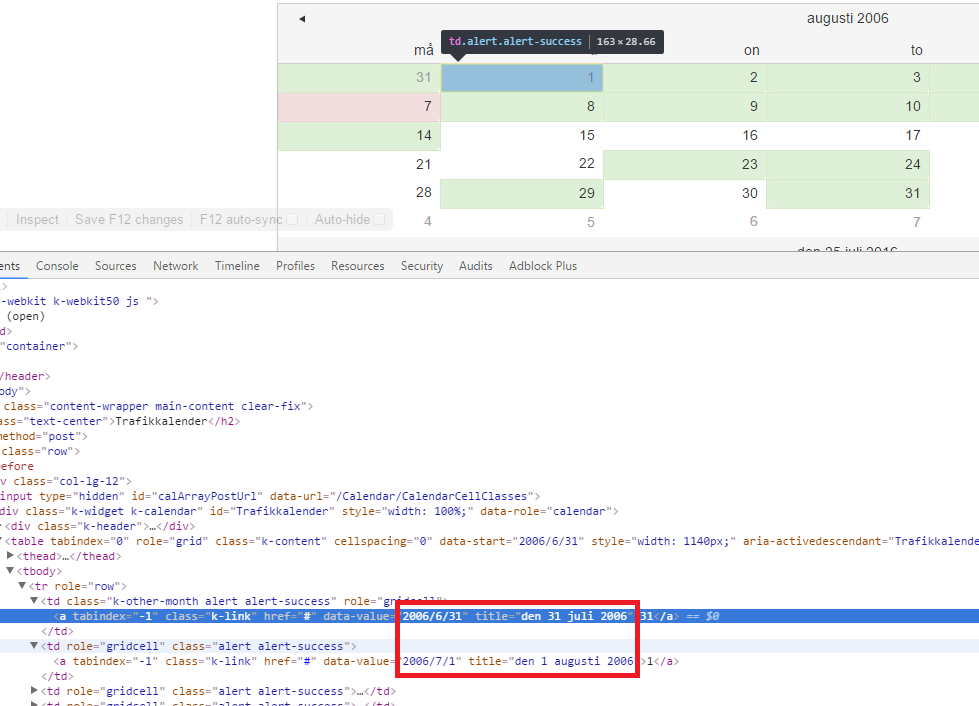Select calendar day 29
Image resolution: width=979 pixels, height=706 pixels.
tap(522, 194)
